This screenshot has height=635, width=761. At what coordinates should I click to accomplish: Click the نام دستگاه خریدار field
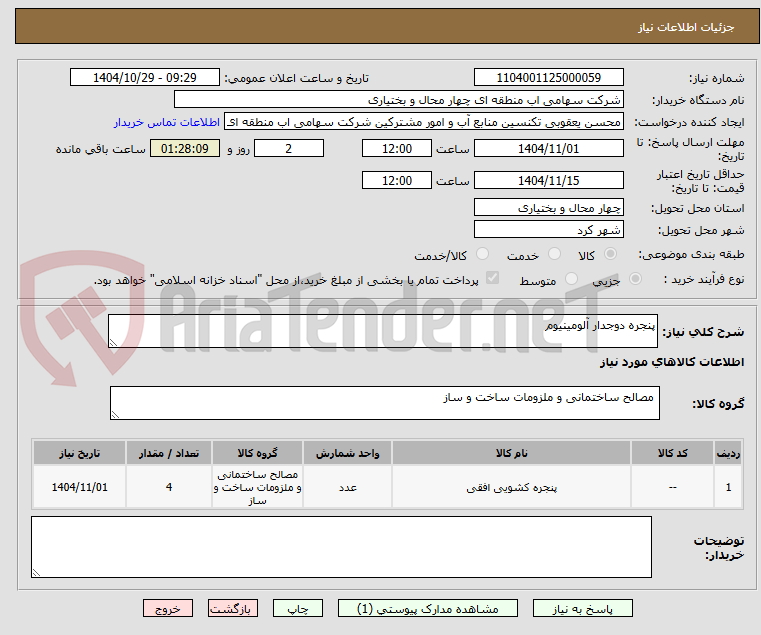click(x=398, y=100)
